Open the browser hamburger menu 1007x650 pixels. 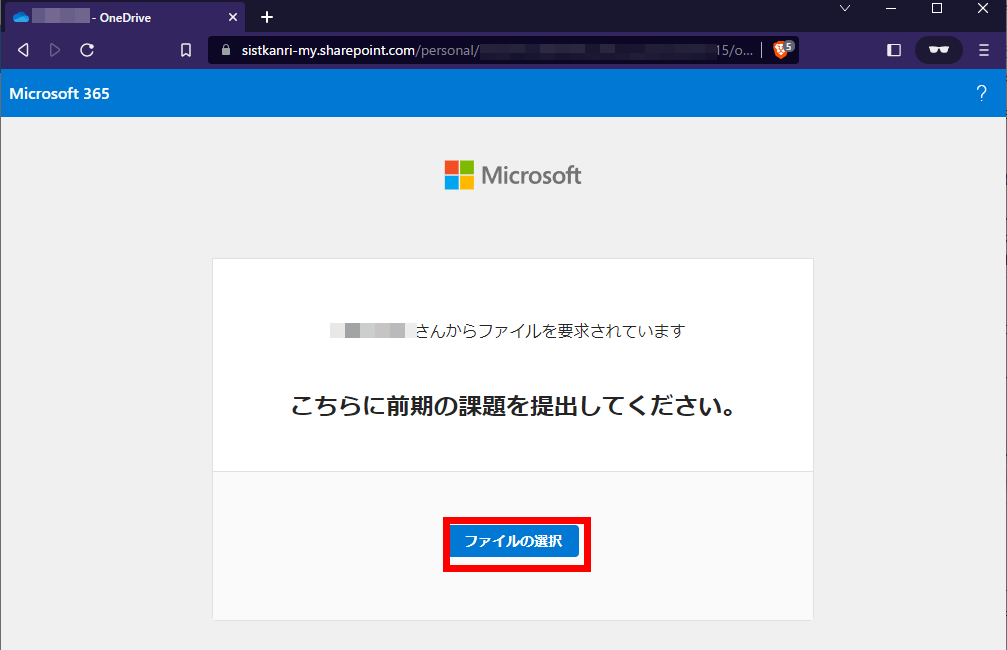point(984,50)
